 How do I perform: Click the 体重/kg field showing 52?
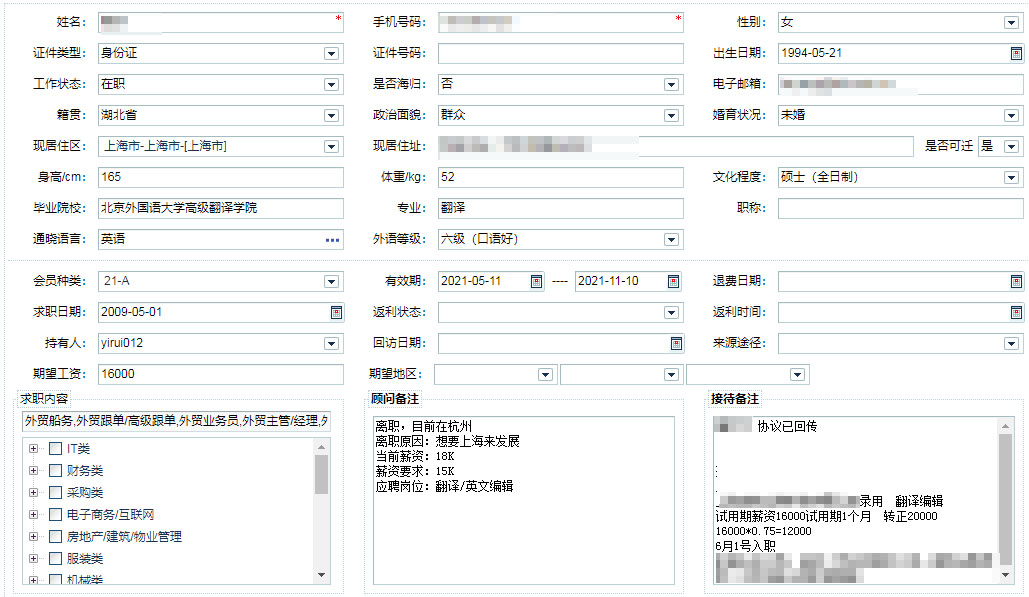(x=560, y=177)
